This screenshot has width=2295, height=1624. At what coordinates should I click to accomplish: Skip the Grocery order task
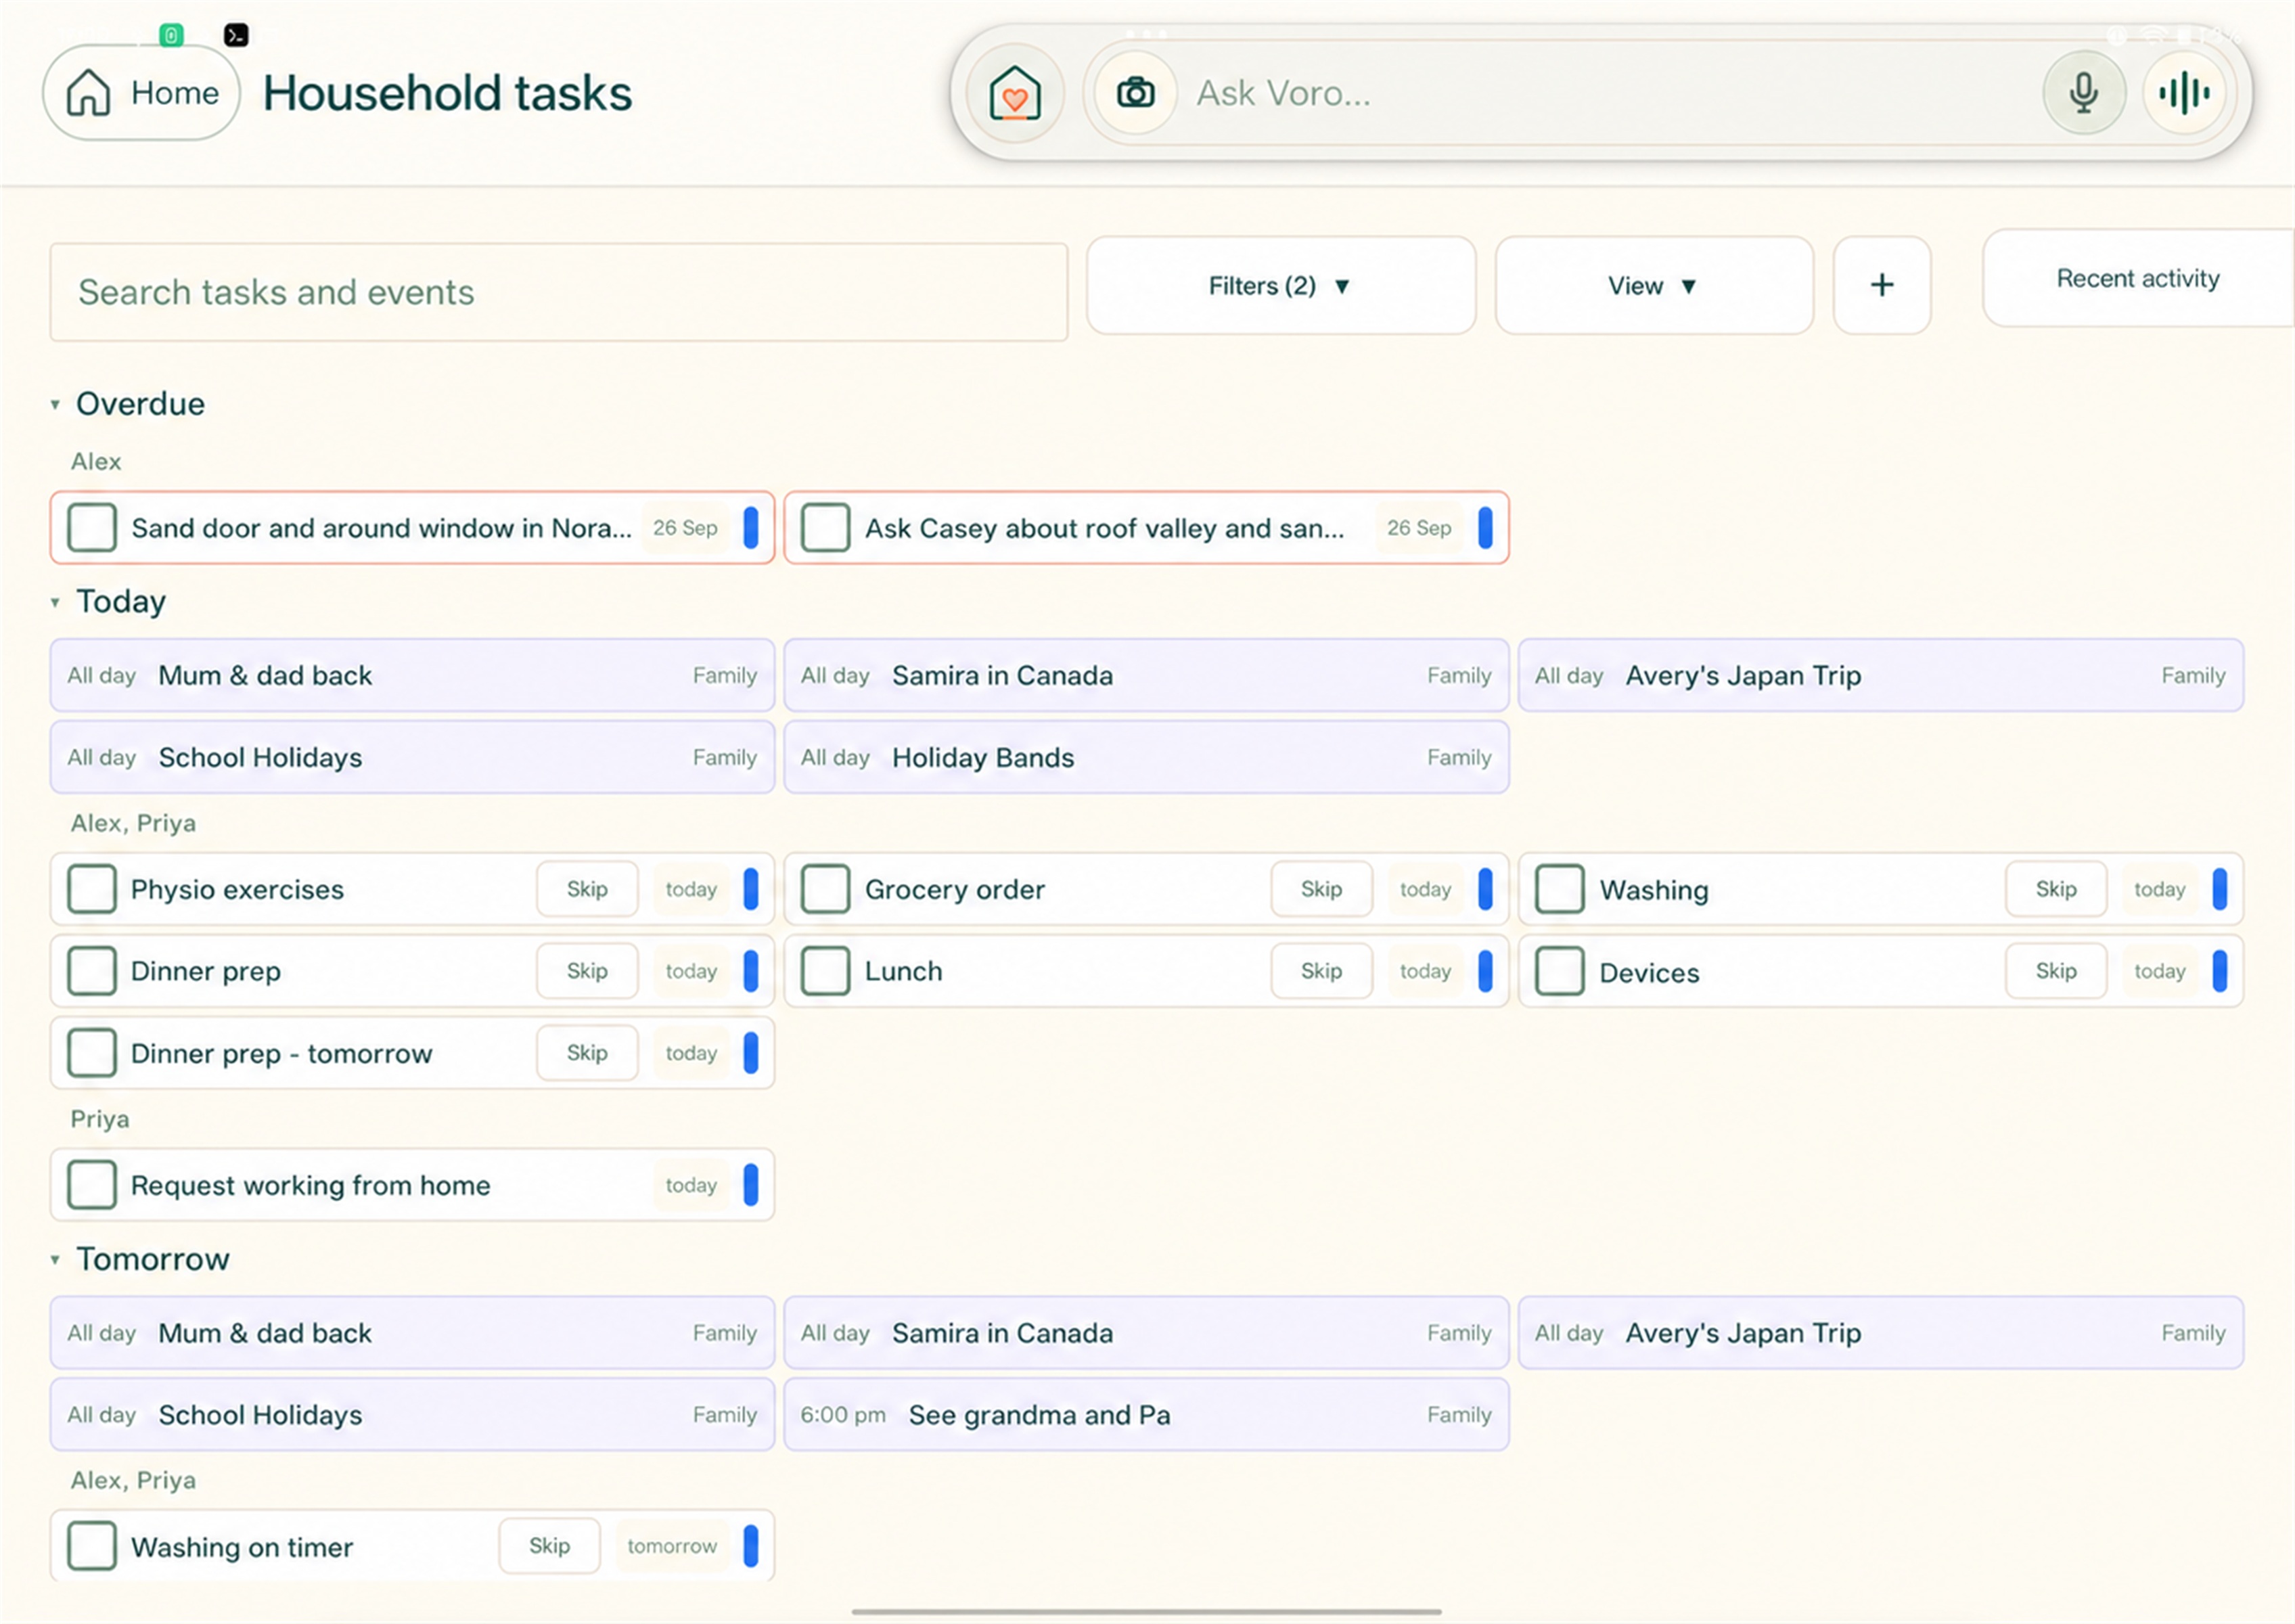(x=1321, y=889)
